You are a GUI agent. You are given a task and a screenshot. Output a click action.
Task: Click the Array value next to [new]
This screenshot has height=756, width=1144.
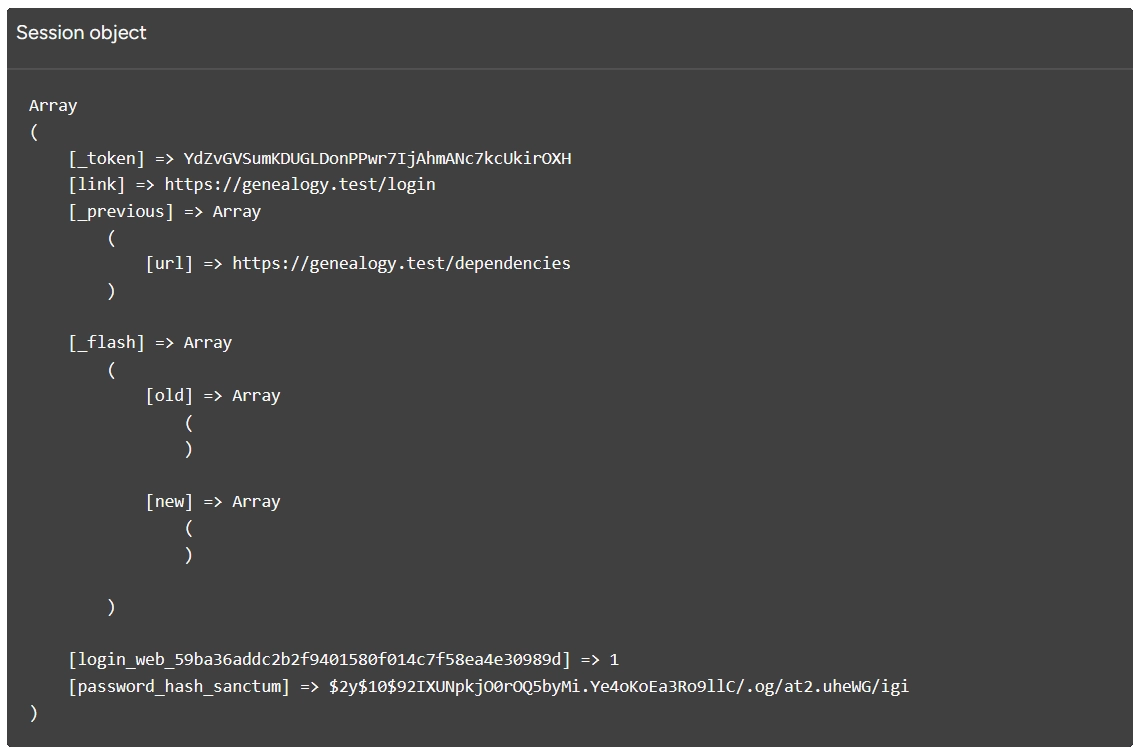pos(256,501)
